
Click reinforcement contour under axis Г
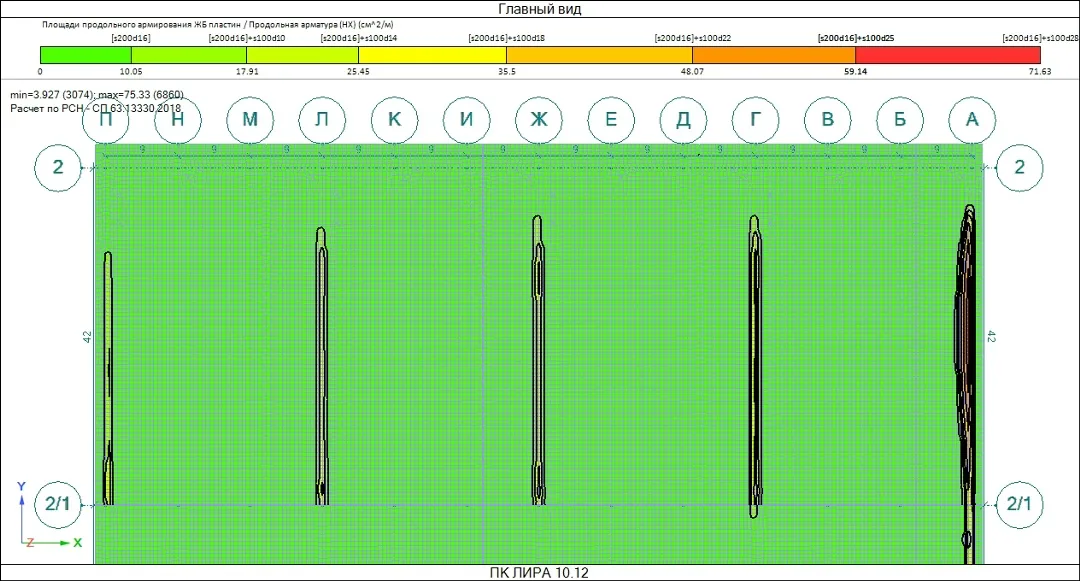coord(755,366)
